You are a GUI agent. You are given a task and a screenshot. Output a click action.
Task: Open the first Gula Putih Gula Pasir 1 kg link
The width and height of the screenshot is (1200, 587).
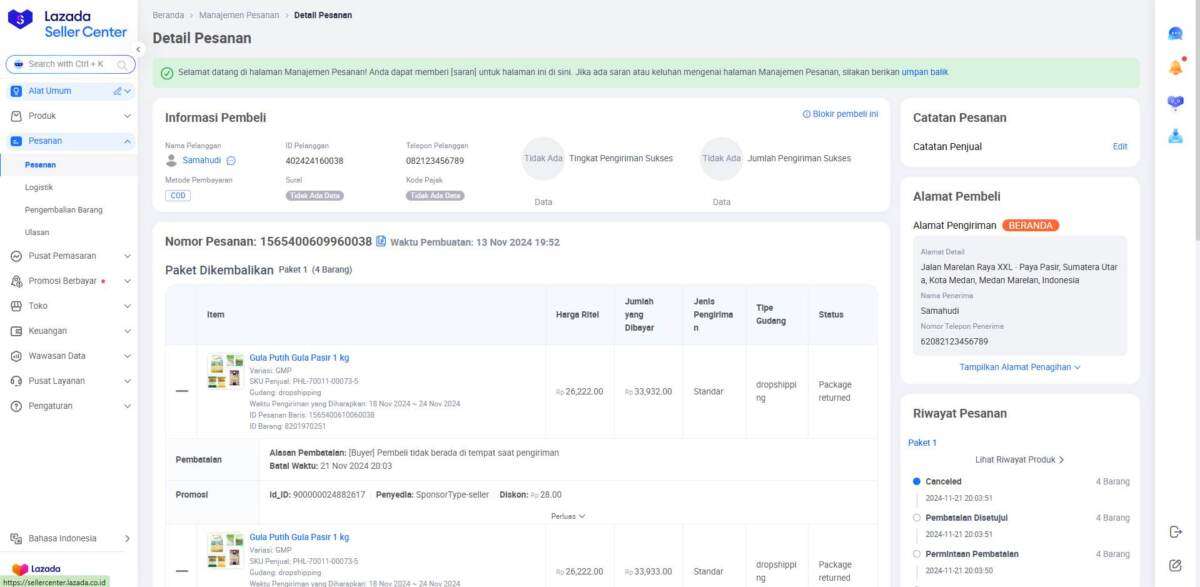299,357
